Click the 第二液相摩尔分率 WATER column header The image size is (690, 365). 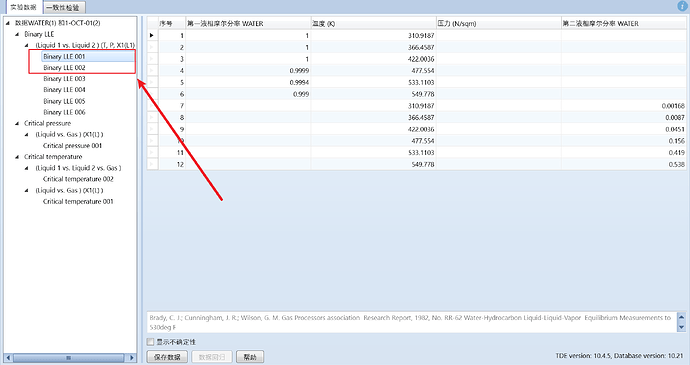point(624,23)
